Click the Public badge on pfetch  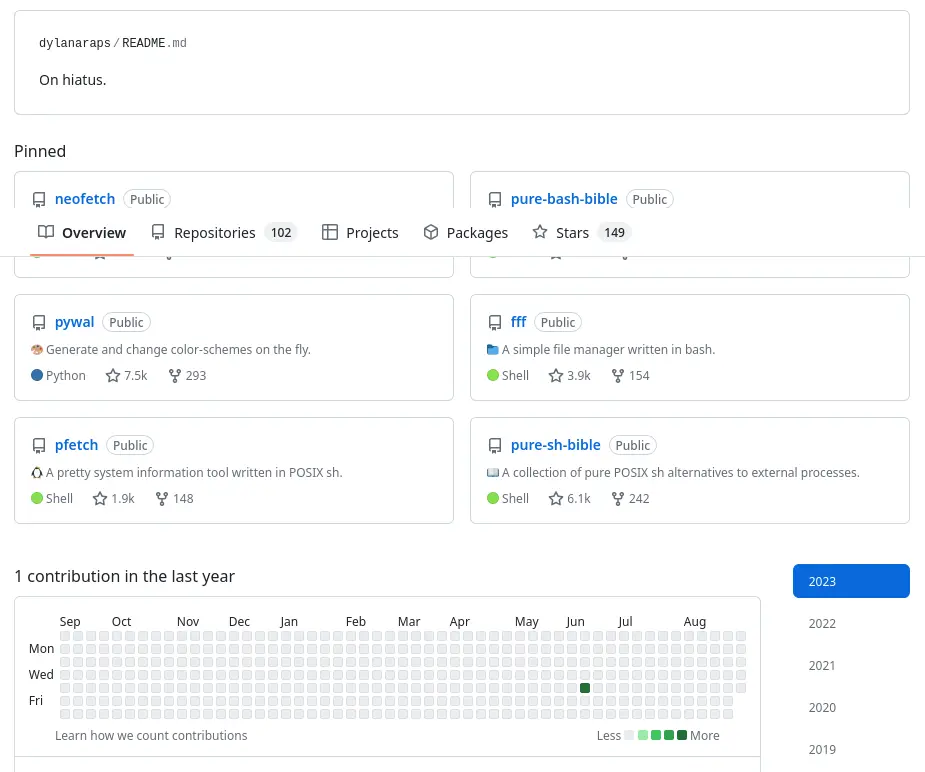click(x=130, y=445)
